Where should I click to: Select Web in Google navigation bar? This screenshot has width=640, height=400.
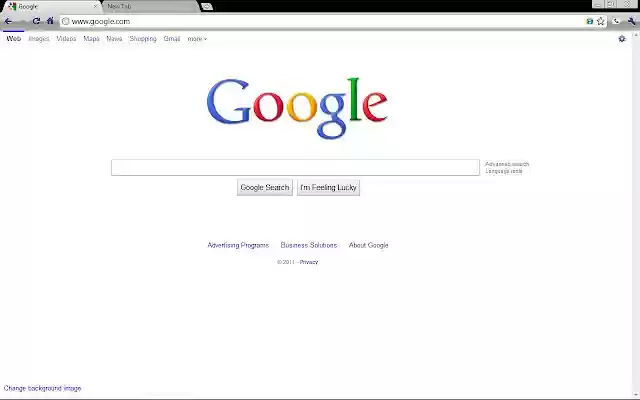13,39
